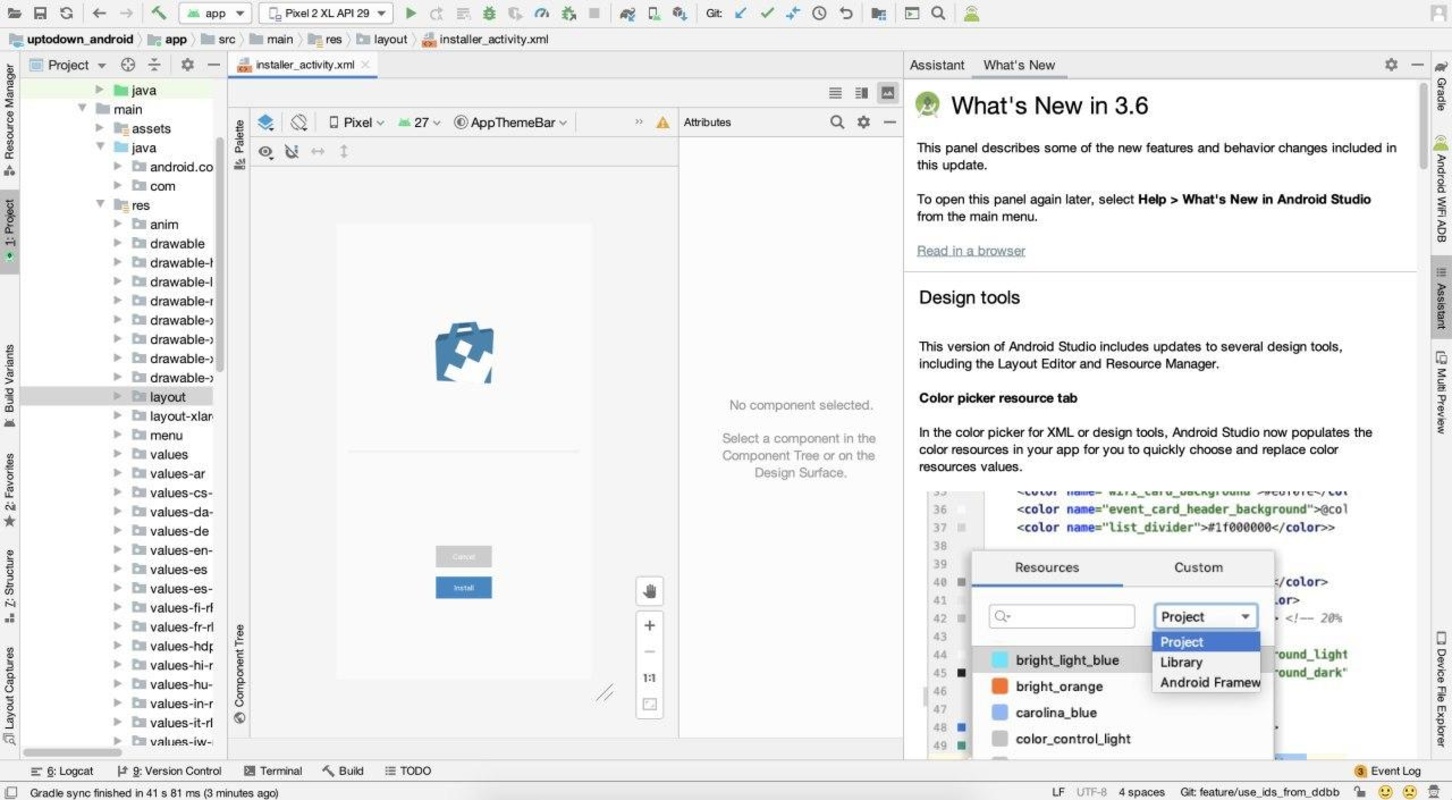Switch to Design view mode icon
Screen dimensions: 1452x800
click(x=887, y=93)
